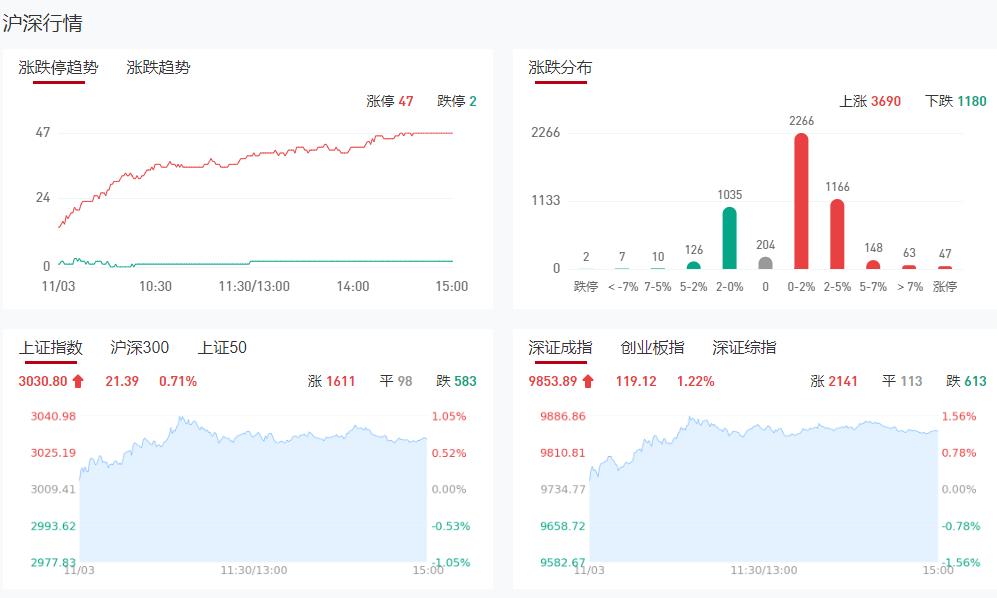Click the 跌 583 count

(457, 381)
